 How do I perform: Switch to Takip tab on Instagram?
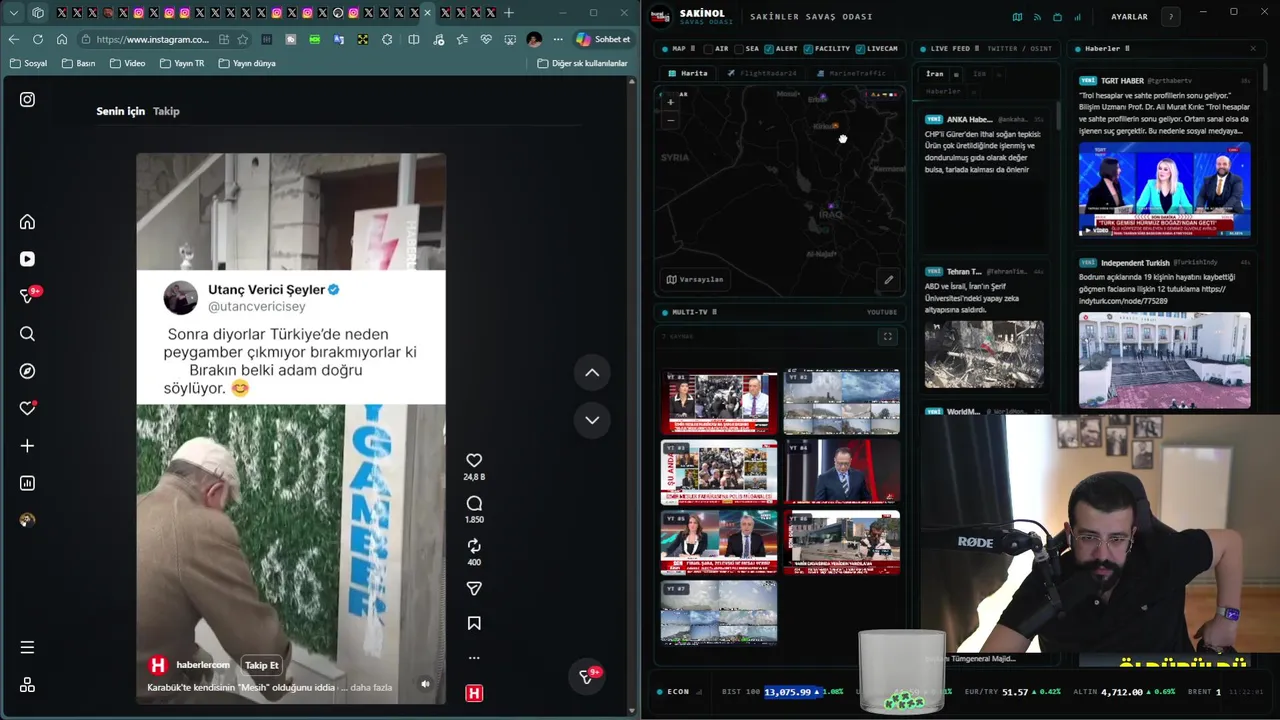pyautogui.click(x=166, y=111)
